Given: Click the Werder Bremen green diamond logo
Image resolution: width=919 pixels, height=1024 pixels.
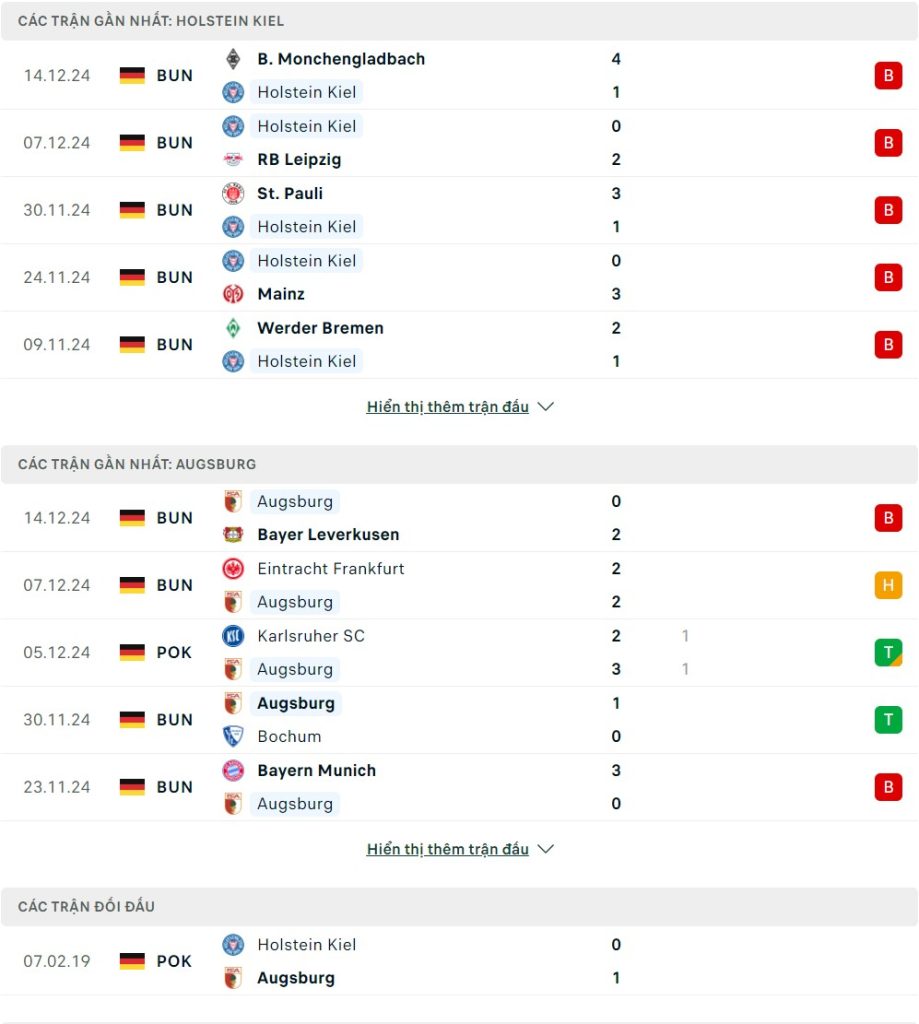Looking at the screenshot, I should [x=233, y=328].
